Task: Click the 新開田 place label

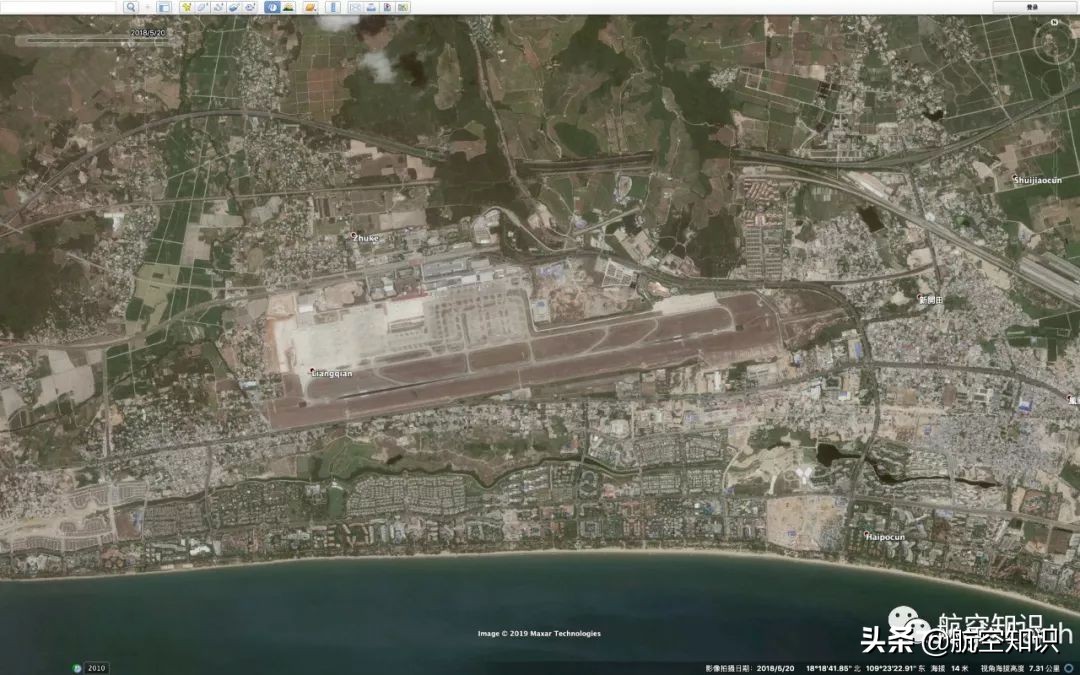Action: (x=931, y=299)
